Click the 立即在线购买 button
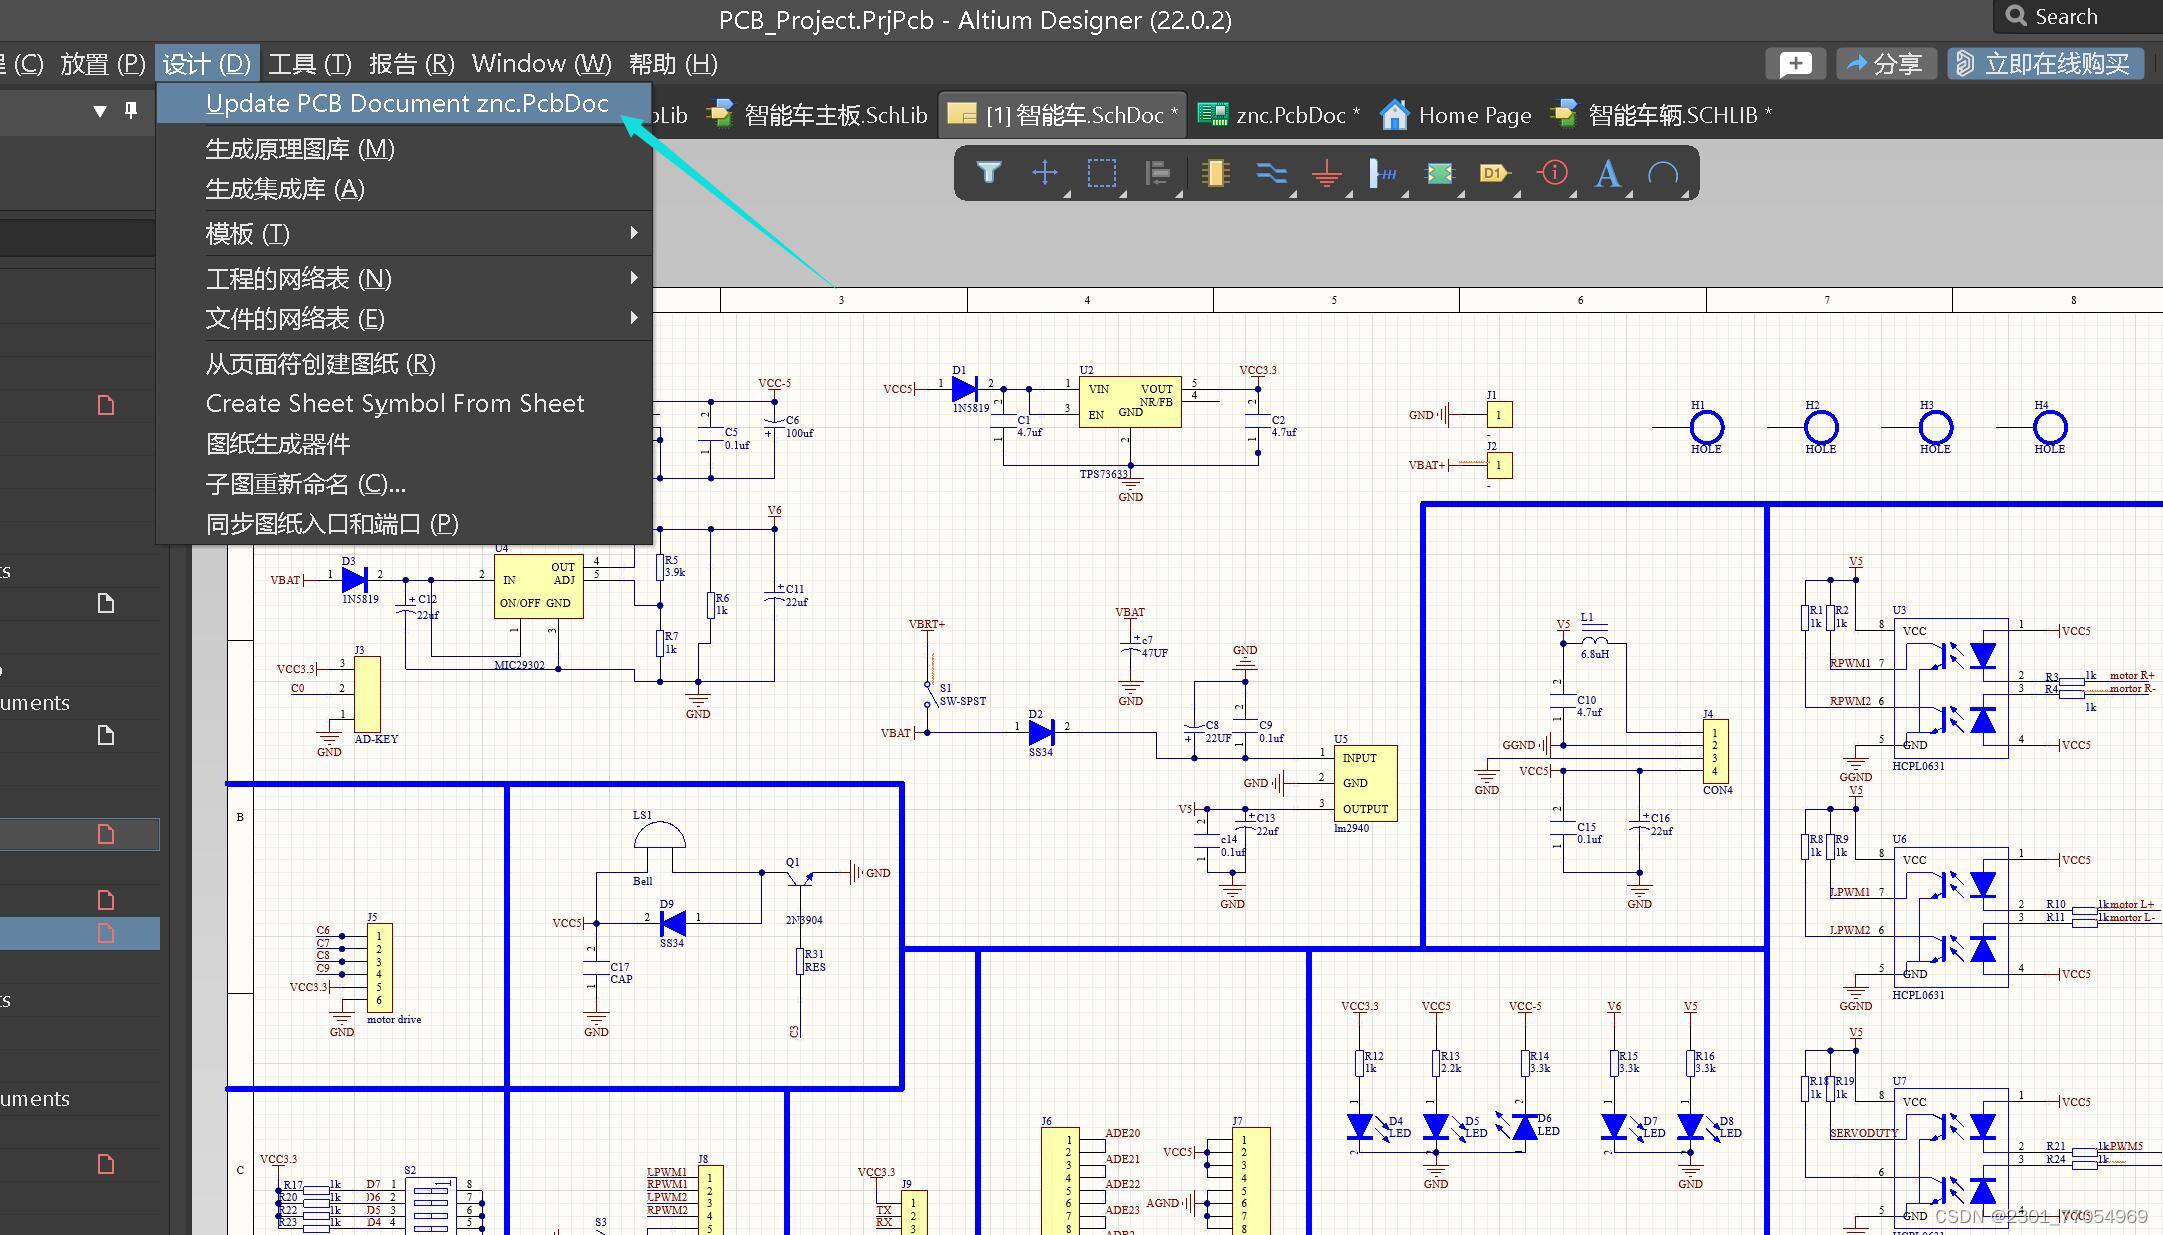The height and width of the screenshot is (1235, 2163). [x=2044, y=64]
